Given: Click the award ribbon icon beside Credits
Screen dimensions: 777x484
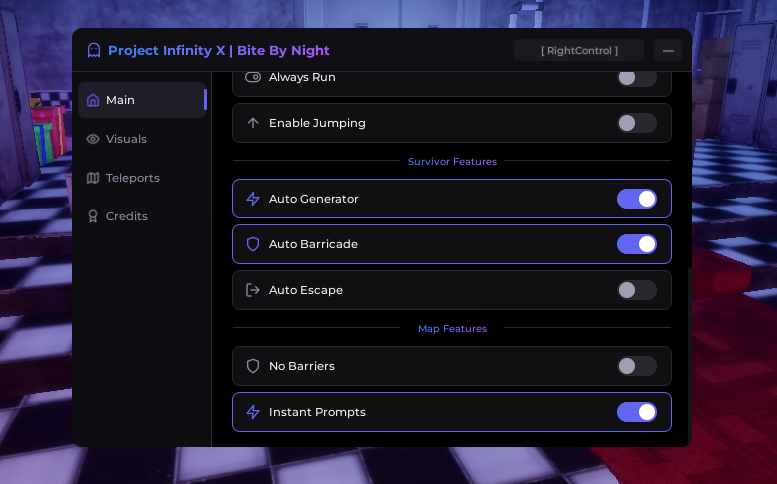Looking at the screenshot, I should (93, 216).
